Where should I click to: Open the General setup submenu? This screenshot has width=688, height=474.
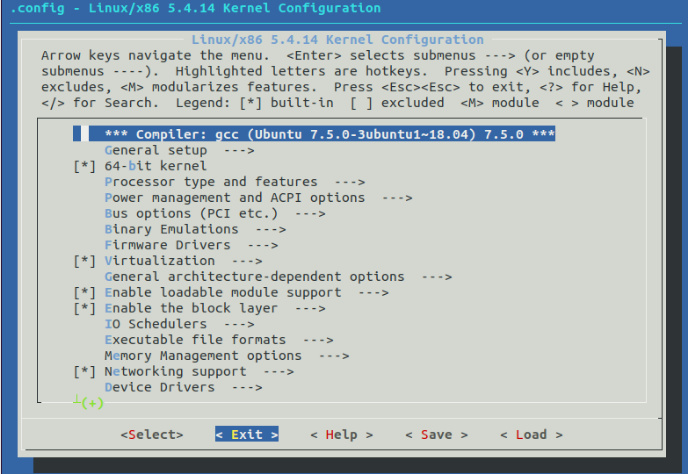pyautogui.click(x=179, y=151)
